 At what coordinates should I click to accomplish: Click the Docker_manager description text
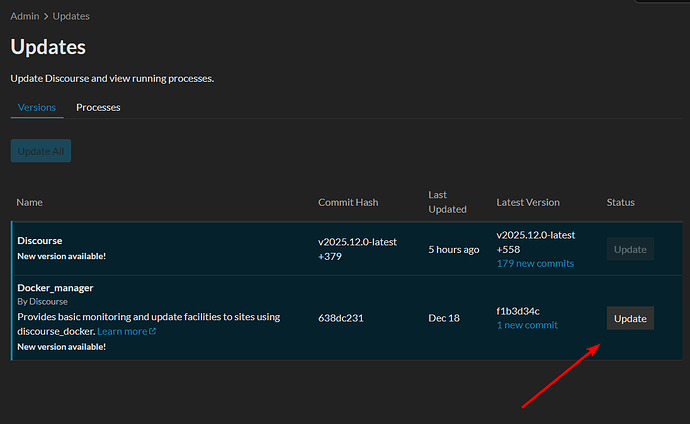149,324
